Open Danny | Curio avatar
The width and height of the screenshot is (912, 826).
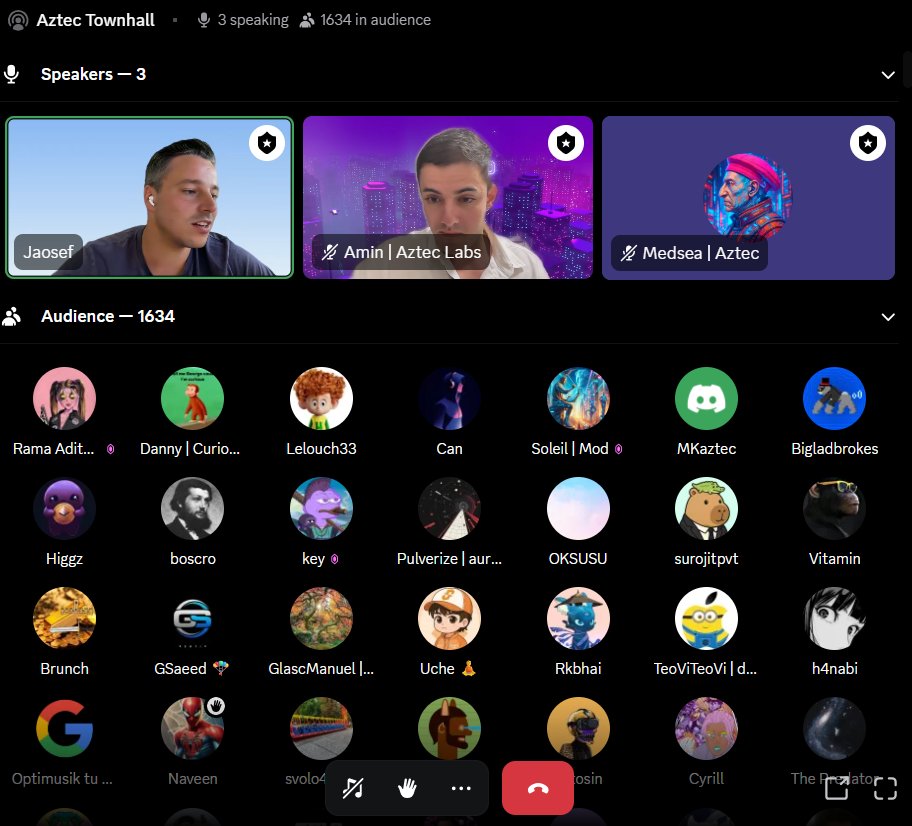pyautogui.click(x=193, y=398)
